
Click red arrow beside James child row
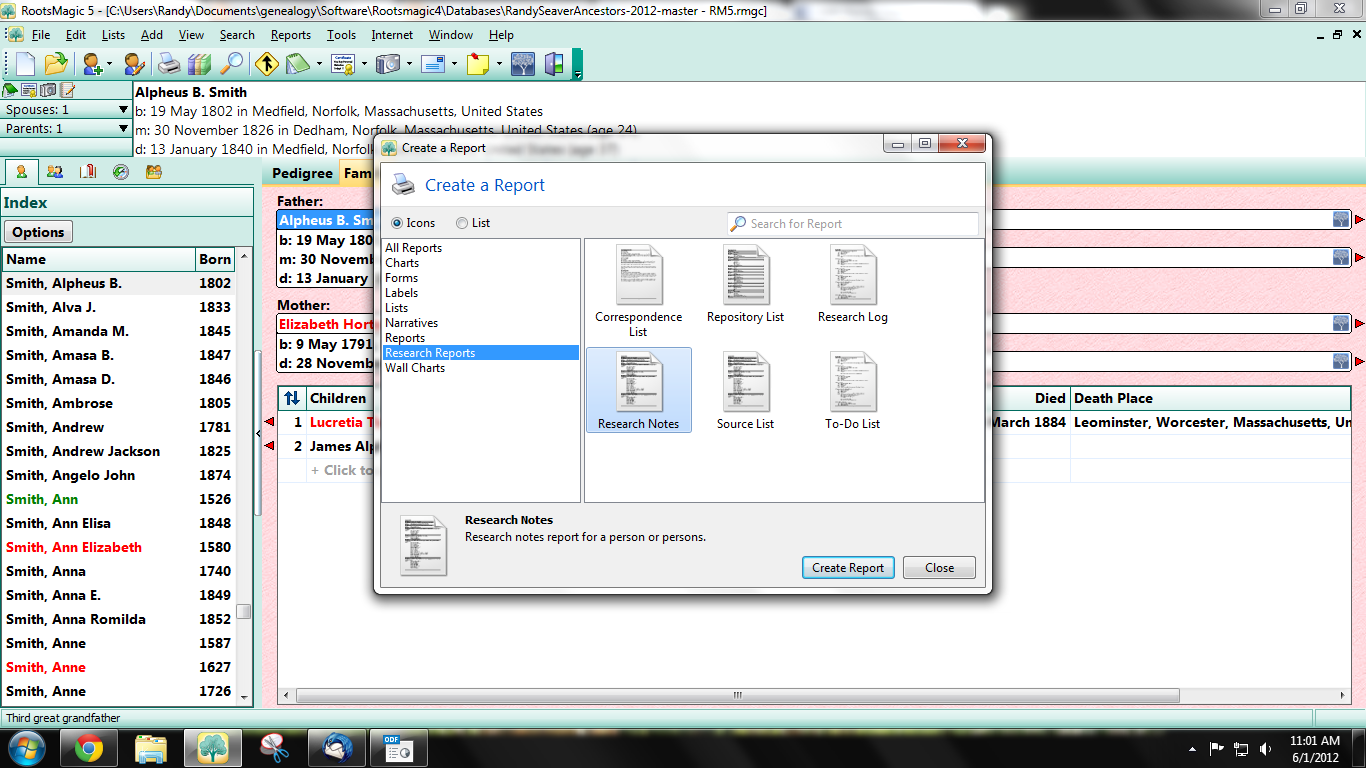269,446
